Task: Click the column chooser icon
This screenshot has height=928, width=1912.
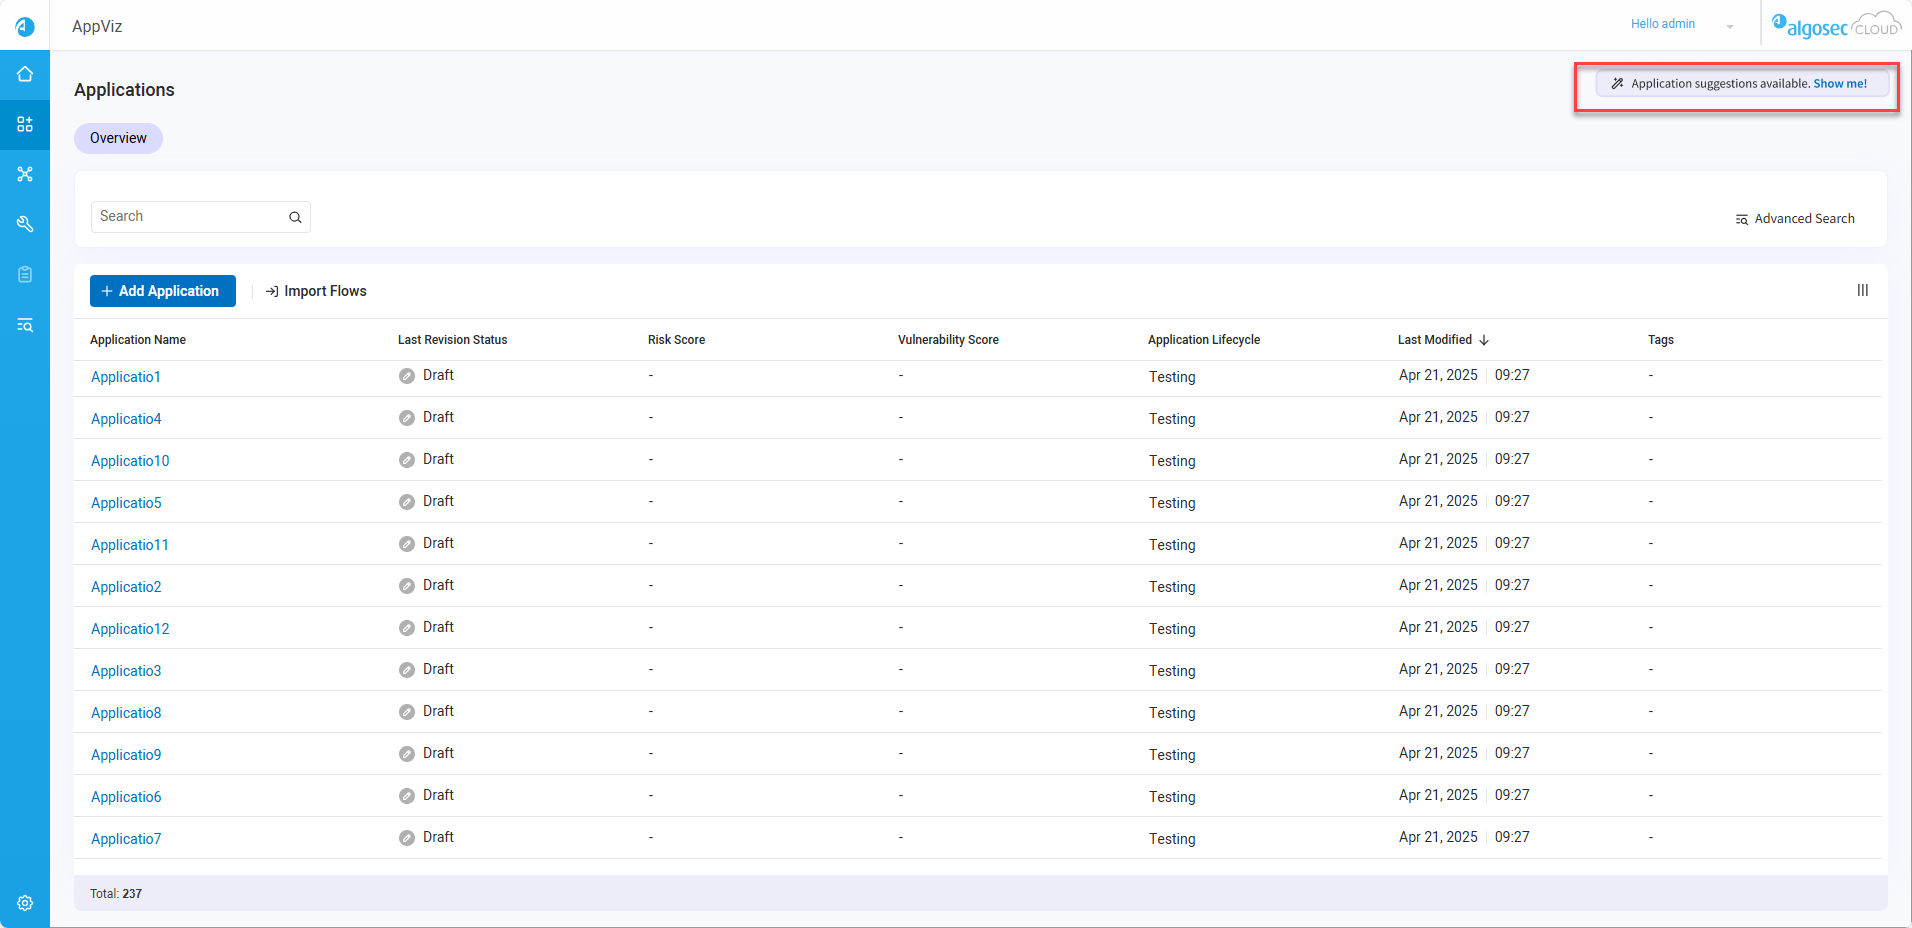Action: coord(1862,290)
